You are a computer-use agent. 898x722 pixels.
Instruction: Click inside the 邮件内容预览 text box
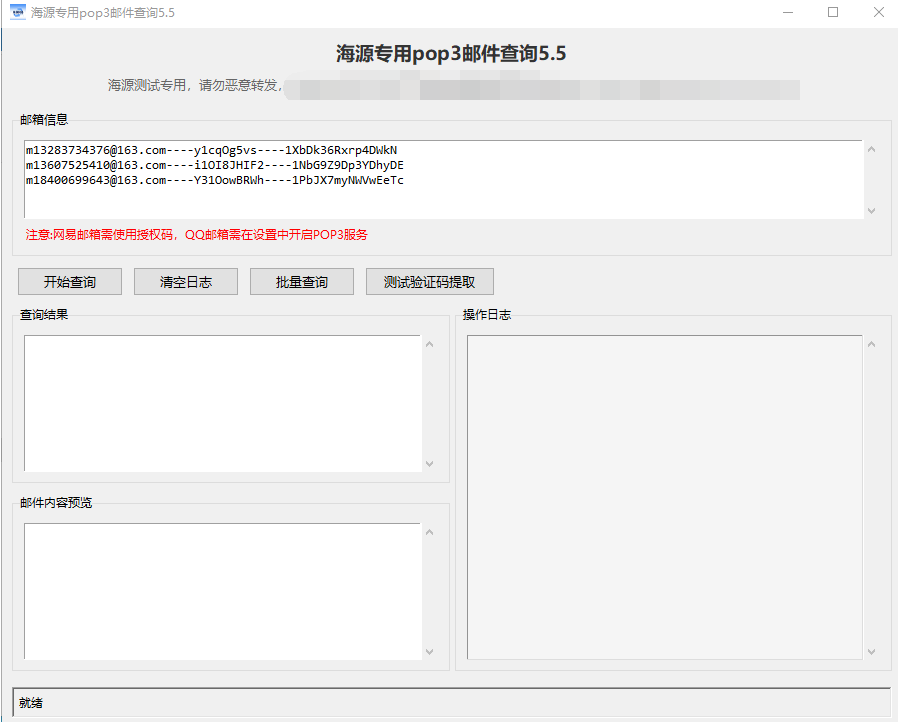click(222, 591)
